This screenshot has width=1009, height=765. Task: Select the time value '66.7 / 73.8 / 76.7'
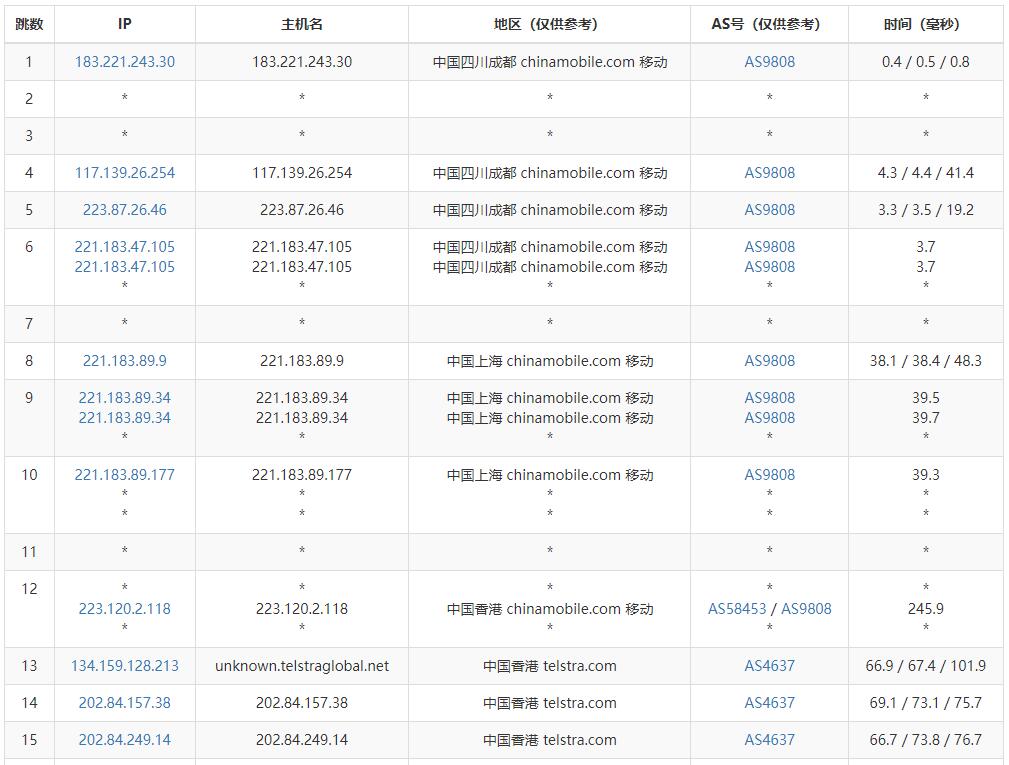coord(925,740)
